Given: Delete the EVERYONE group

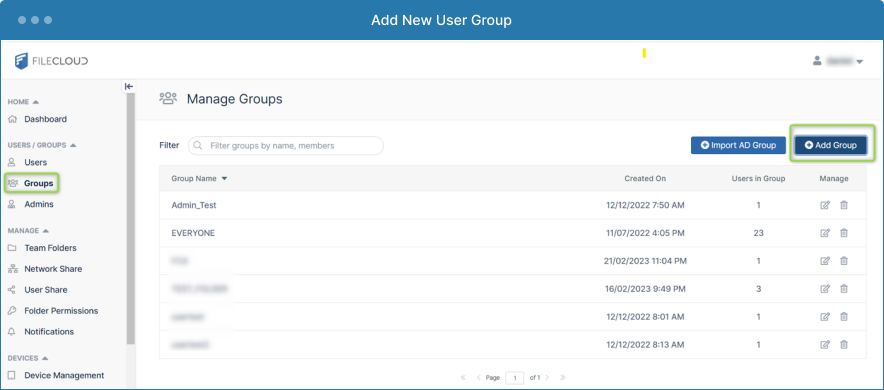Looking at the screenshot, I should (x=844, y=233).
